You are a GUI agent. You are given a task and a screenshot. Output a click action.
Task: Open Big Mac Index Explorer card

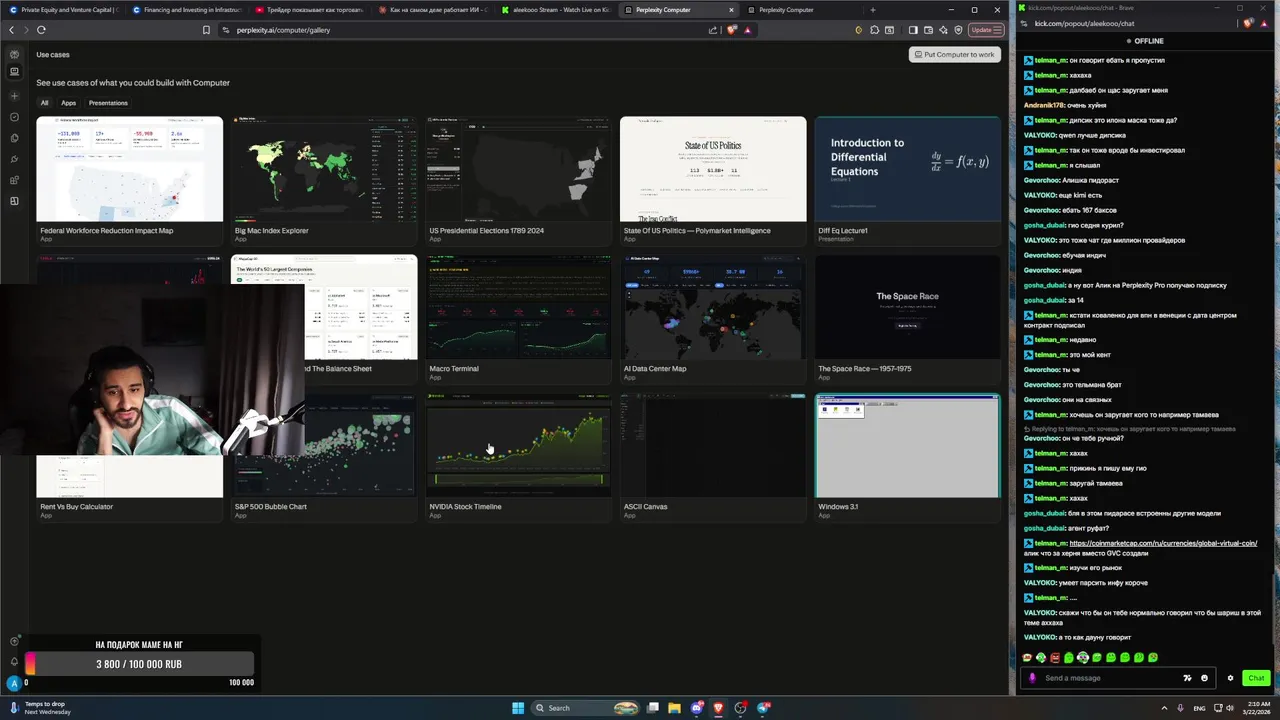[x=324, y=180]
